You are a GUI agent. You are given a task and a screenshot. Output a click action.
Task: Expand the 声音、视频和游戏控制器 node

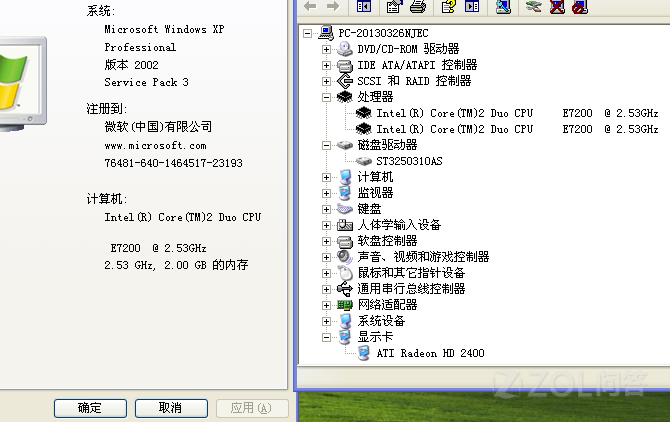(x=326, y=257)
